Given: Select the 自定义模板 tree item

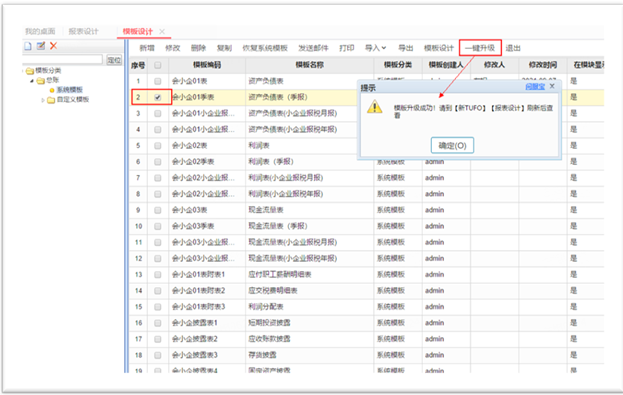Looking at the screenshot, I should click(x=73, y=100).
